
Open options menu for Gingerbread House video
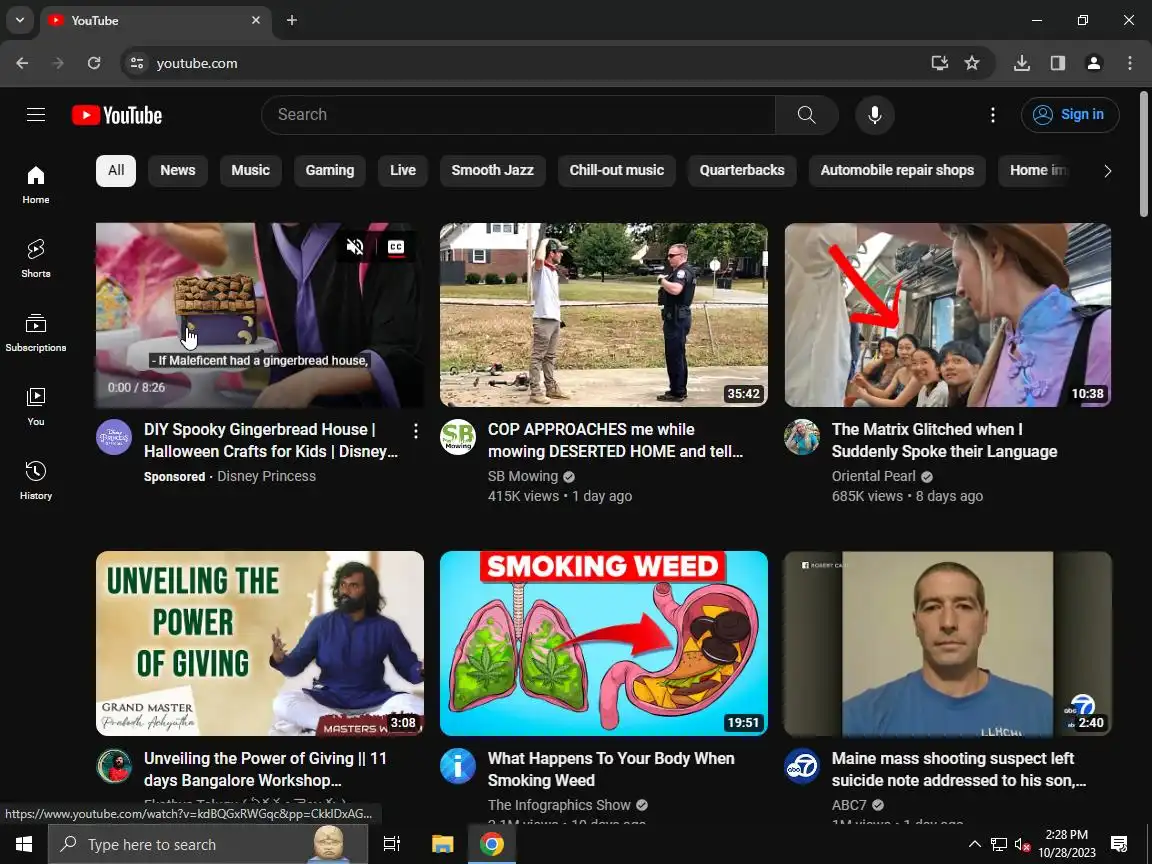pyautogui.click(x=416, y=431)
